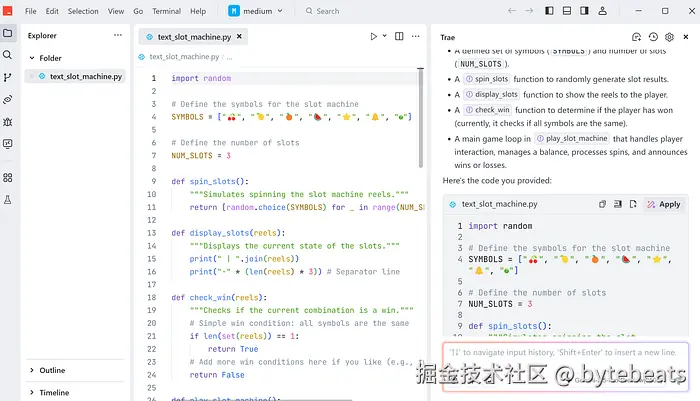Start a new chat in Trae panel
Screen dimensions: 700x401
click(637, 37)
